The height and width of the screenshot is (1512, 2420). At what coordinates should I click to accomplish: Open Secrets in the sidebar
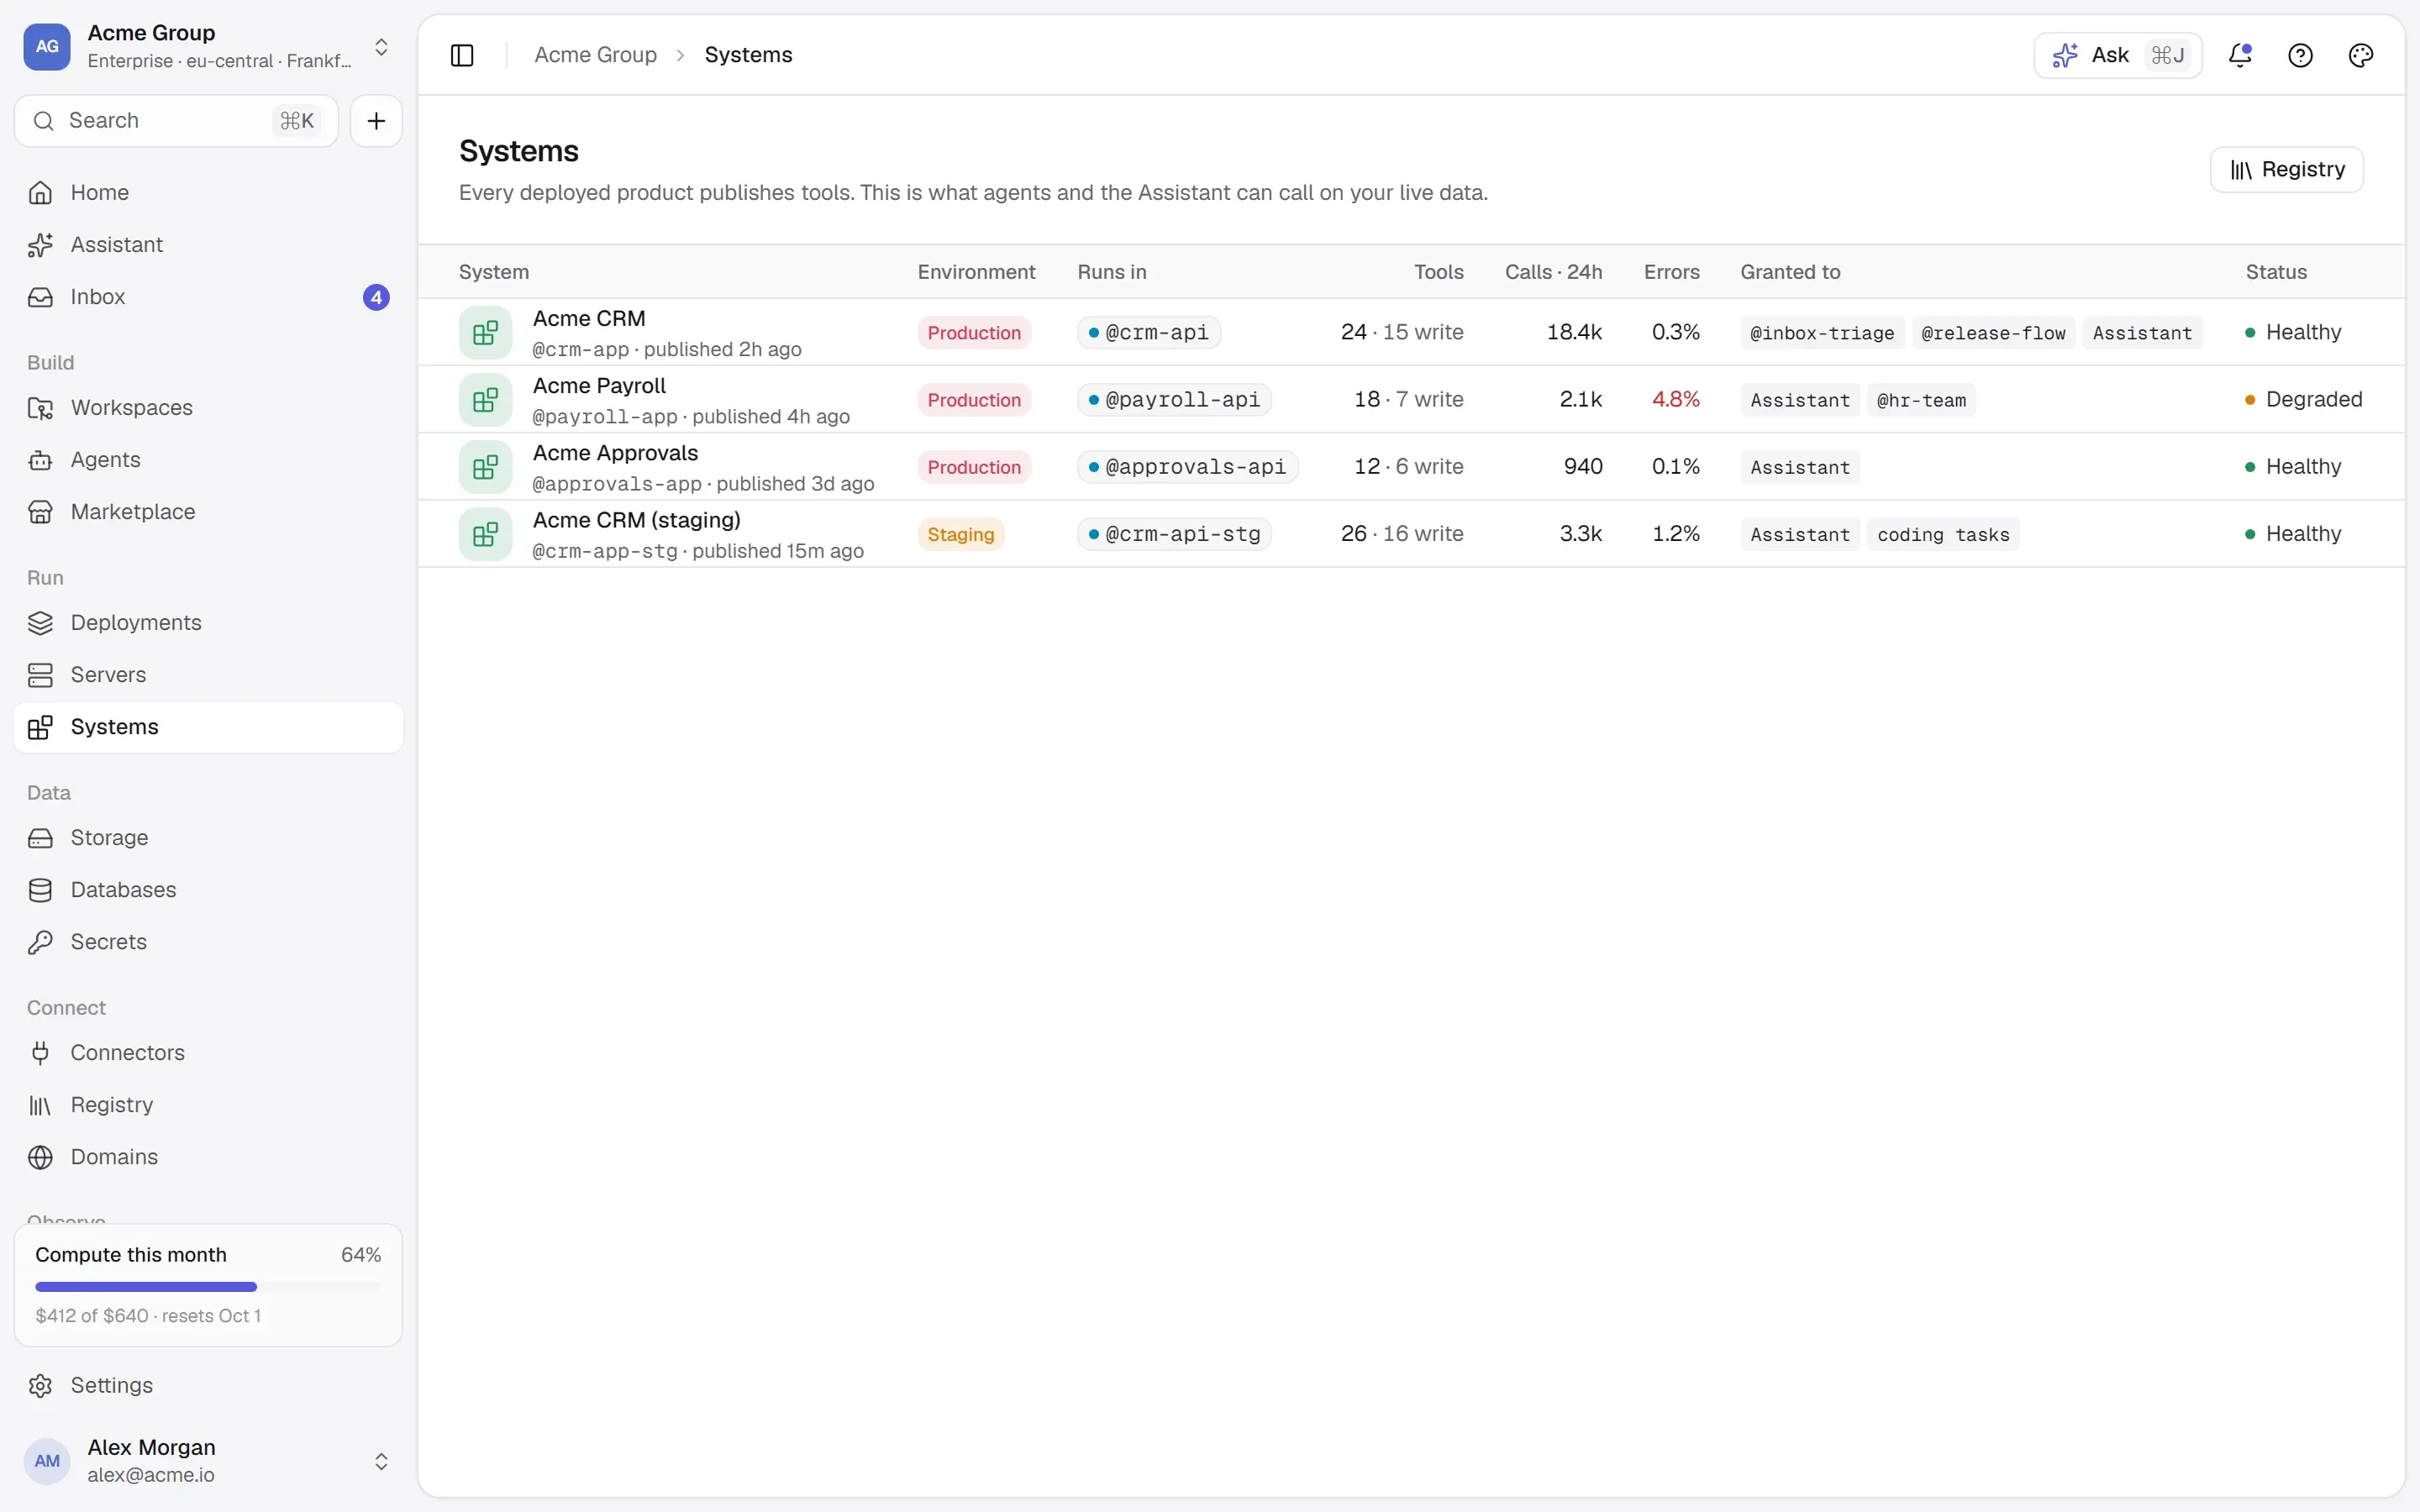[208, 942]
